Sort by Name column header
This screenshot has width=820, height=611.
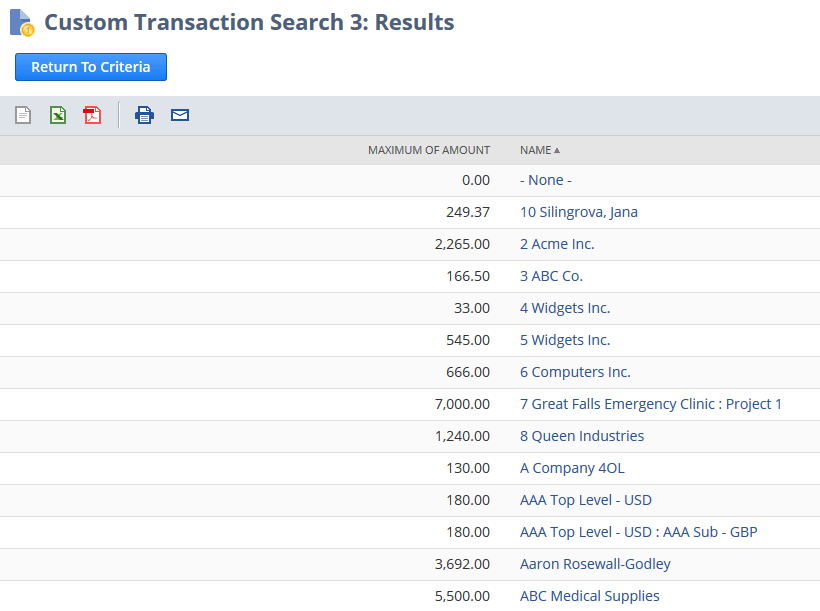point(540,151)
